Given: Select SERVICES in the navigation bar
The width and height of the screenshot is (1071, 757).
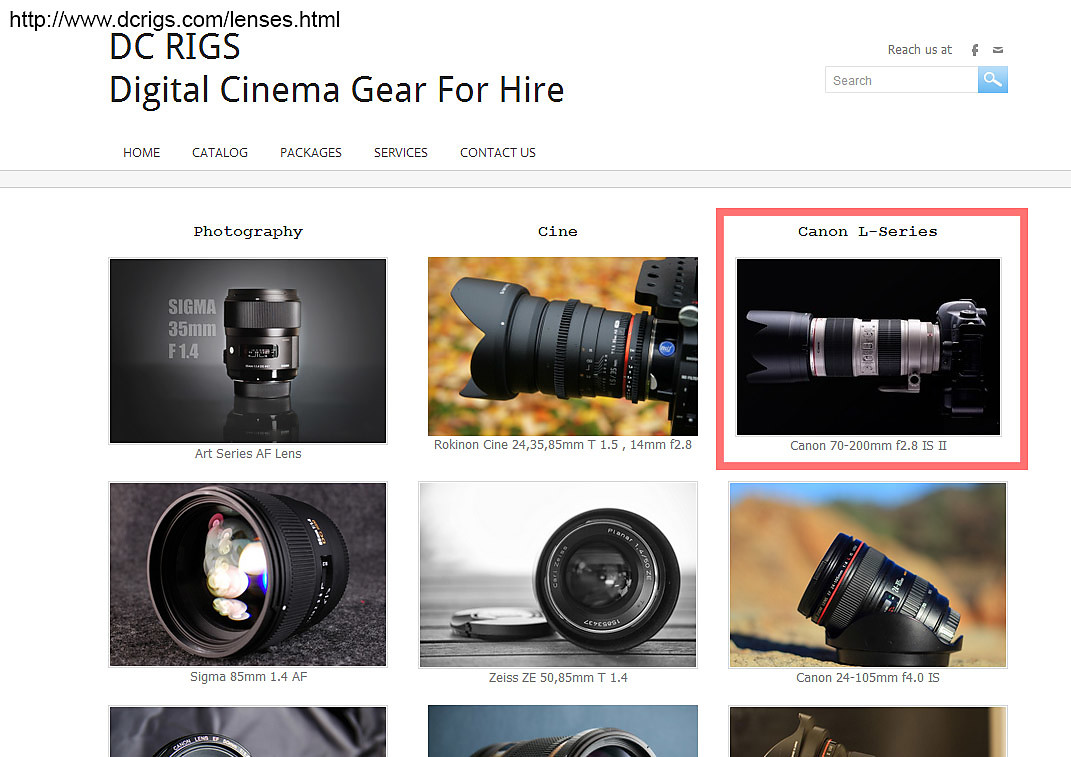Looking at the screenshot, I should tap(401, 153).
